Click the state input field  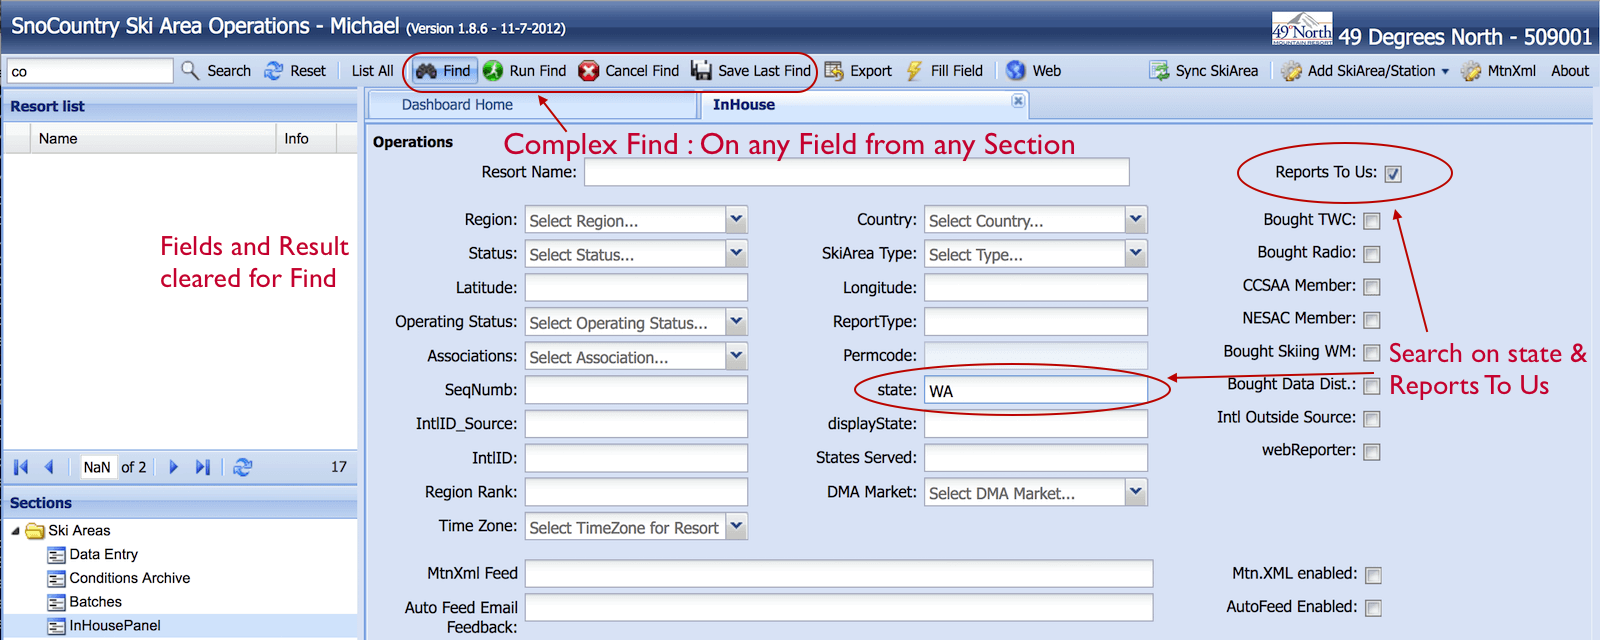point(1035,391)
